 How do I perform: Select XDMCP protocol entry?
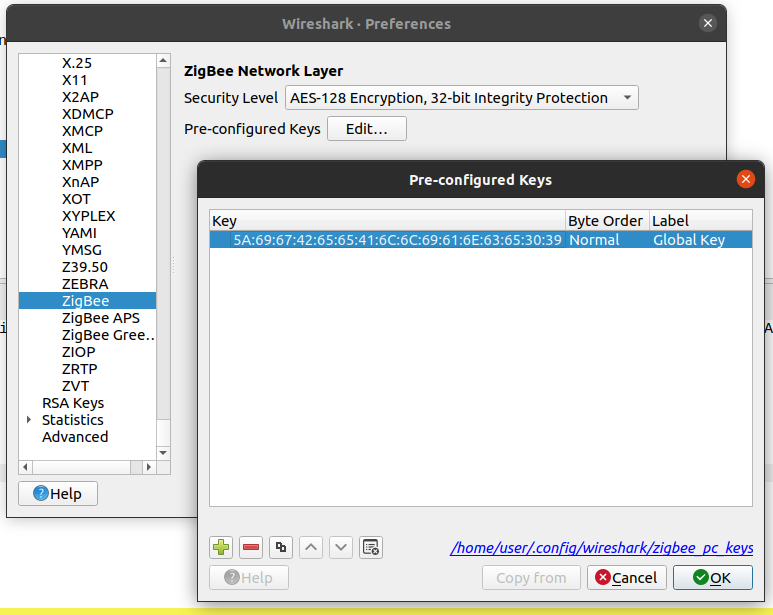88,114
